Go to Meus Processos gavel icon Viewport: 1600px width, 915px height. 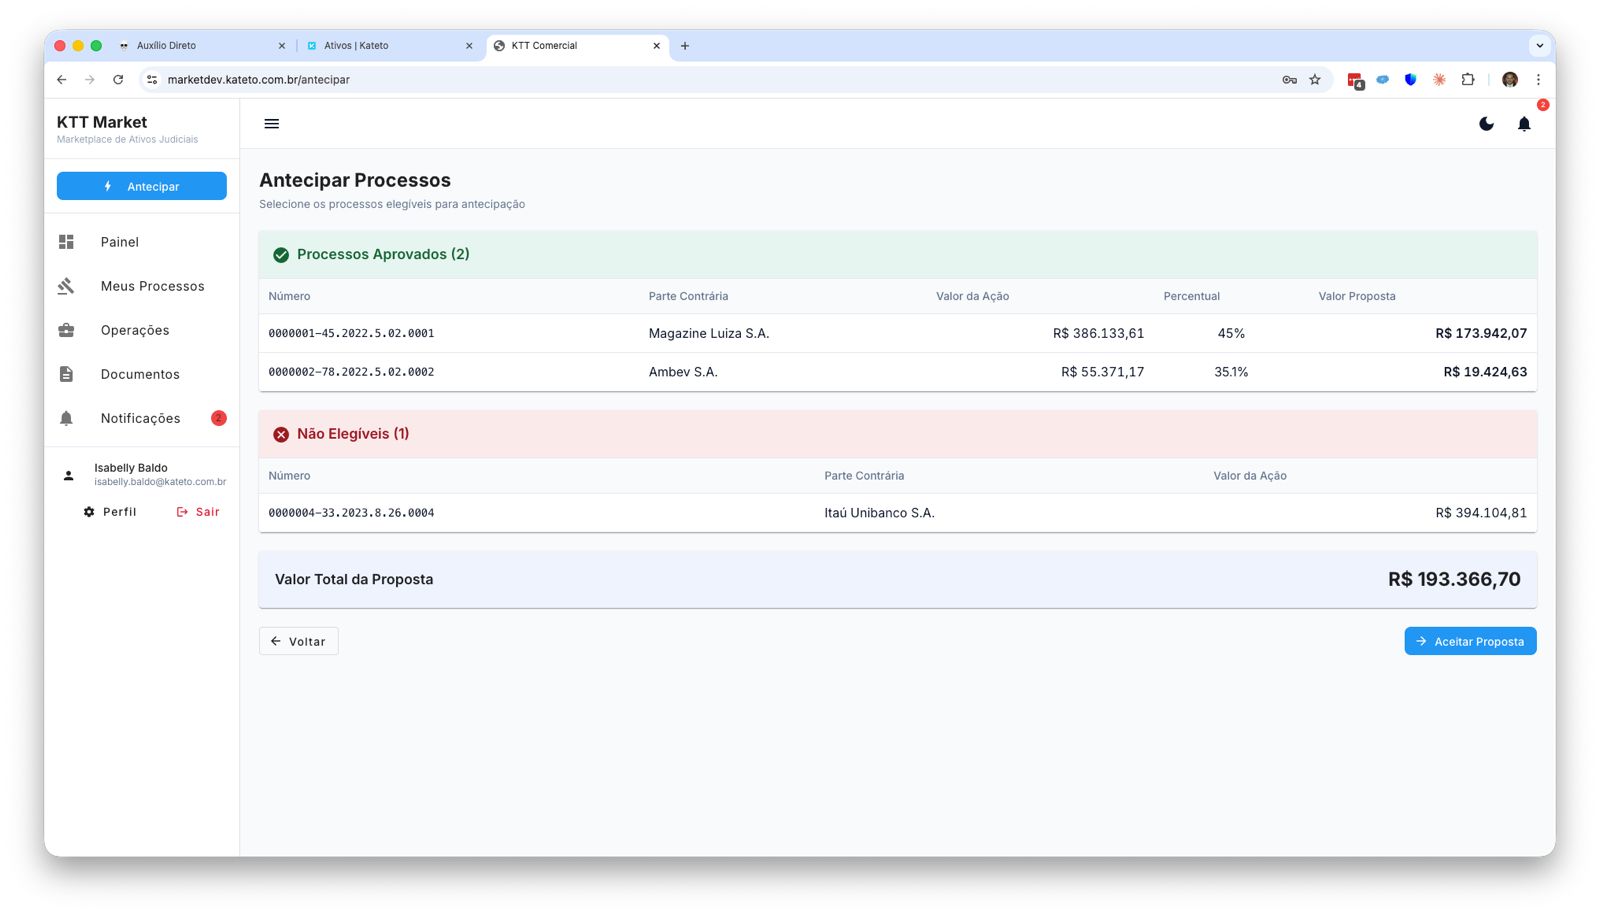click(67, 286)
